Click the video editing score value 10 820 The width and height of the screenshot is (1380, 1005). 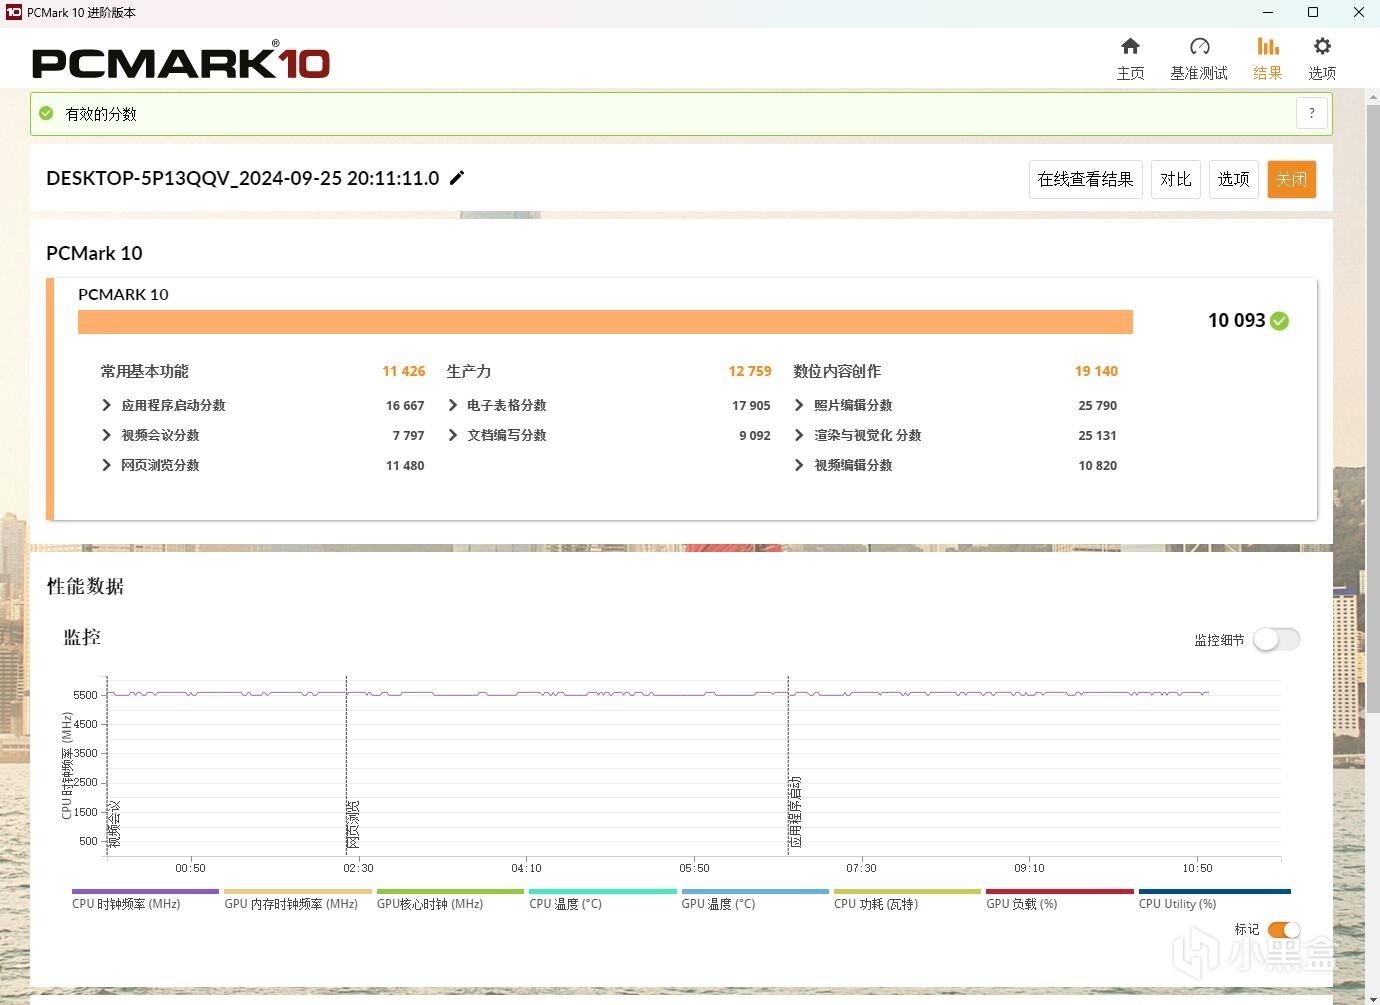click(x=1097, y=465)
